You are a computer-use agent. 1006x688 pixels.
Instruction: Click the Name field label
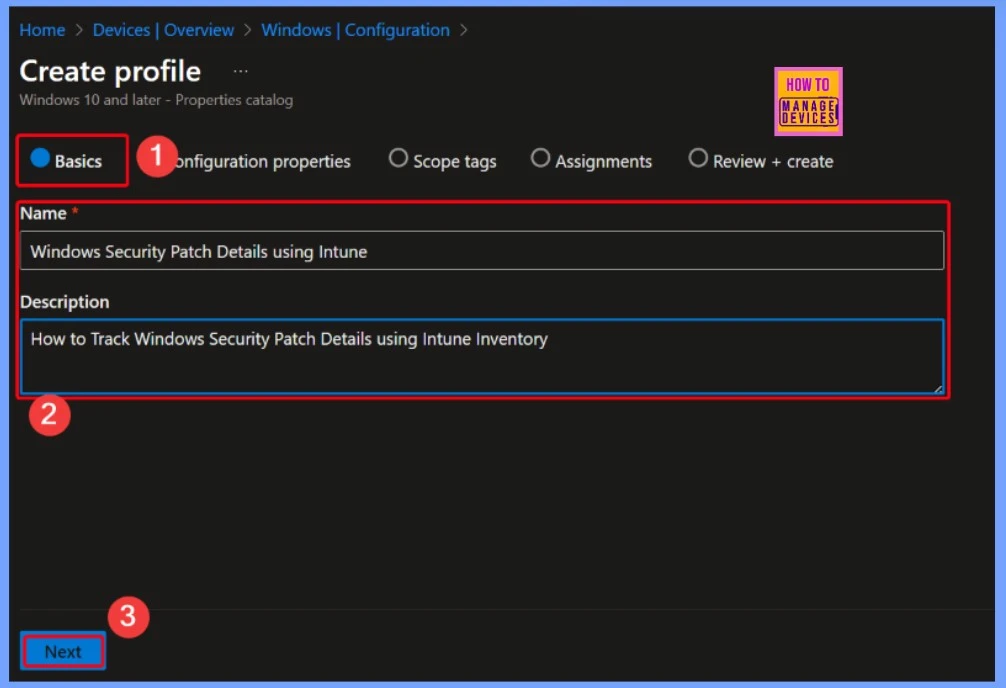coord(44,213)
